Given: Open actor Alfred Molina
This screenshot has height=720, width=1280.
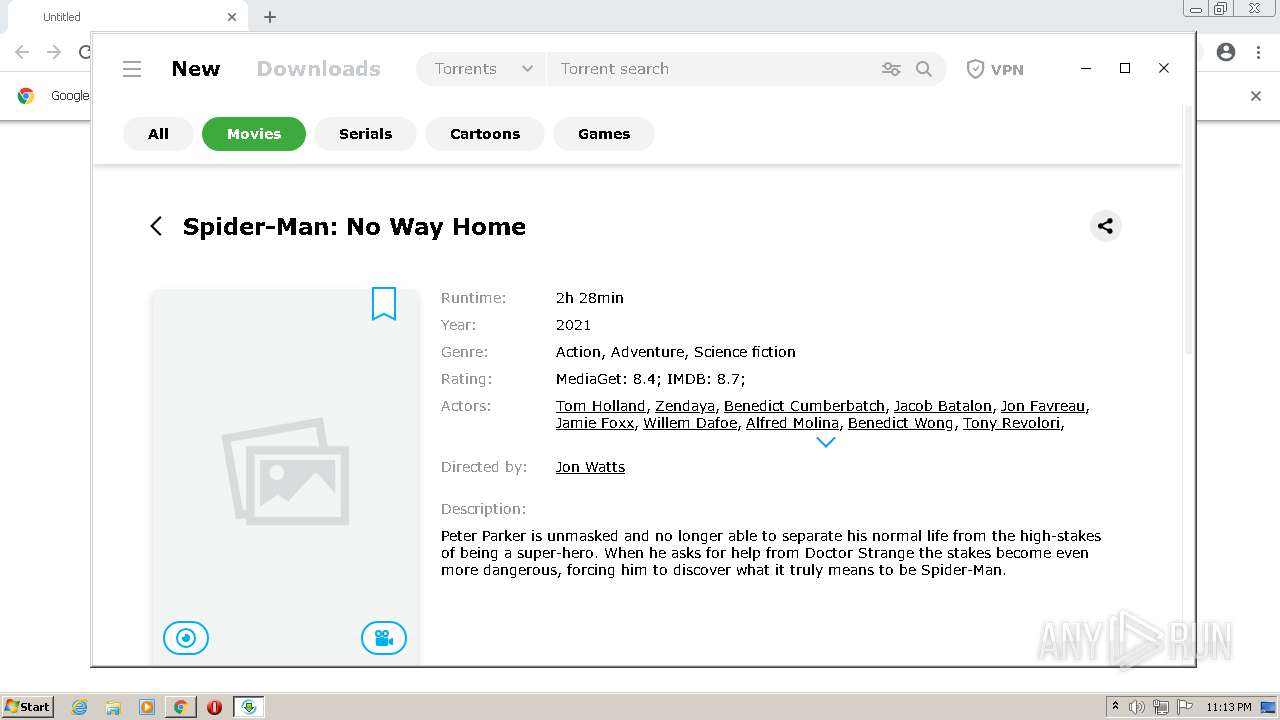Looking at the screenshot, I should coord(792,423).
